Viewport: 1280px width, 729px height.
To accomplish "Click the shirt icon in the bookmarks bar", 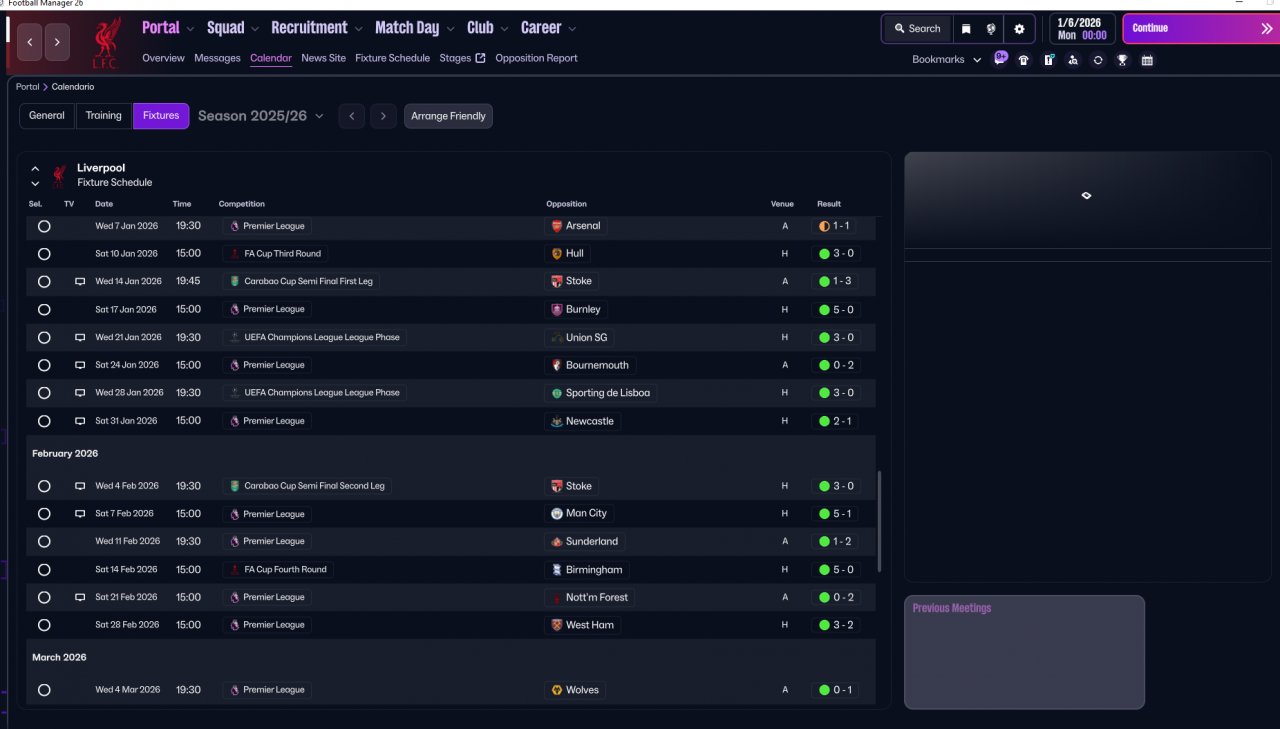I will pos(1023,60).
